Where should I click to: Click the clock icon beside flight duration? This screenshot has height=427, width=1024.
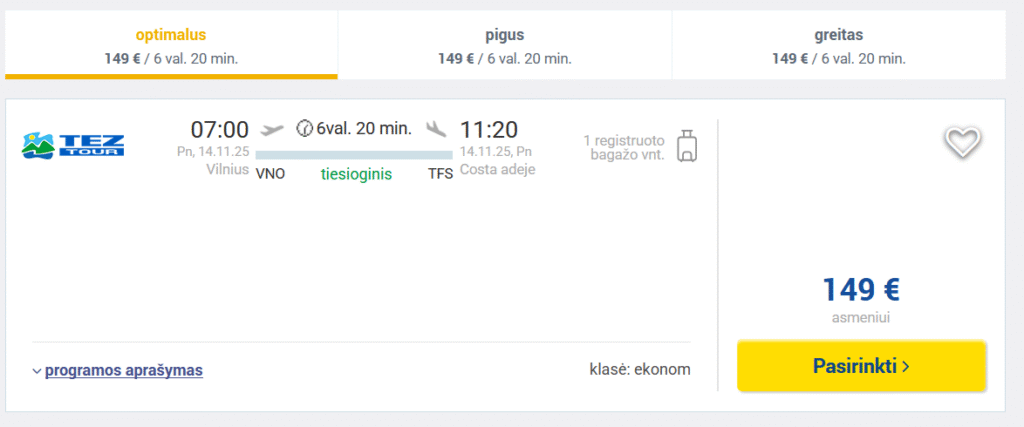point(305,129)
